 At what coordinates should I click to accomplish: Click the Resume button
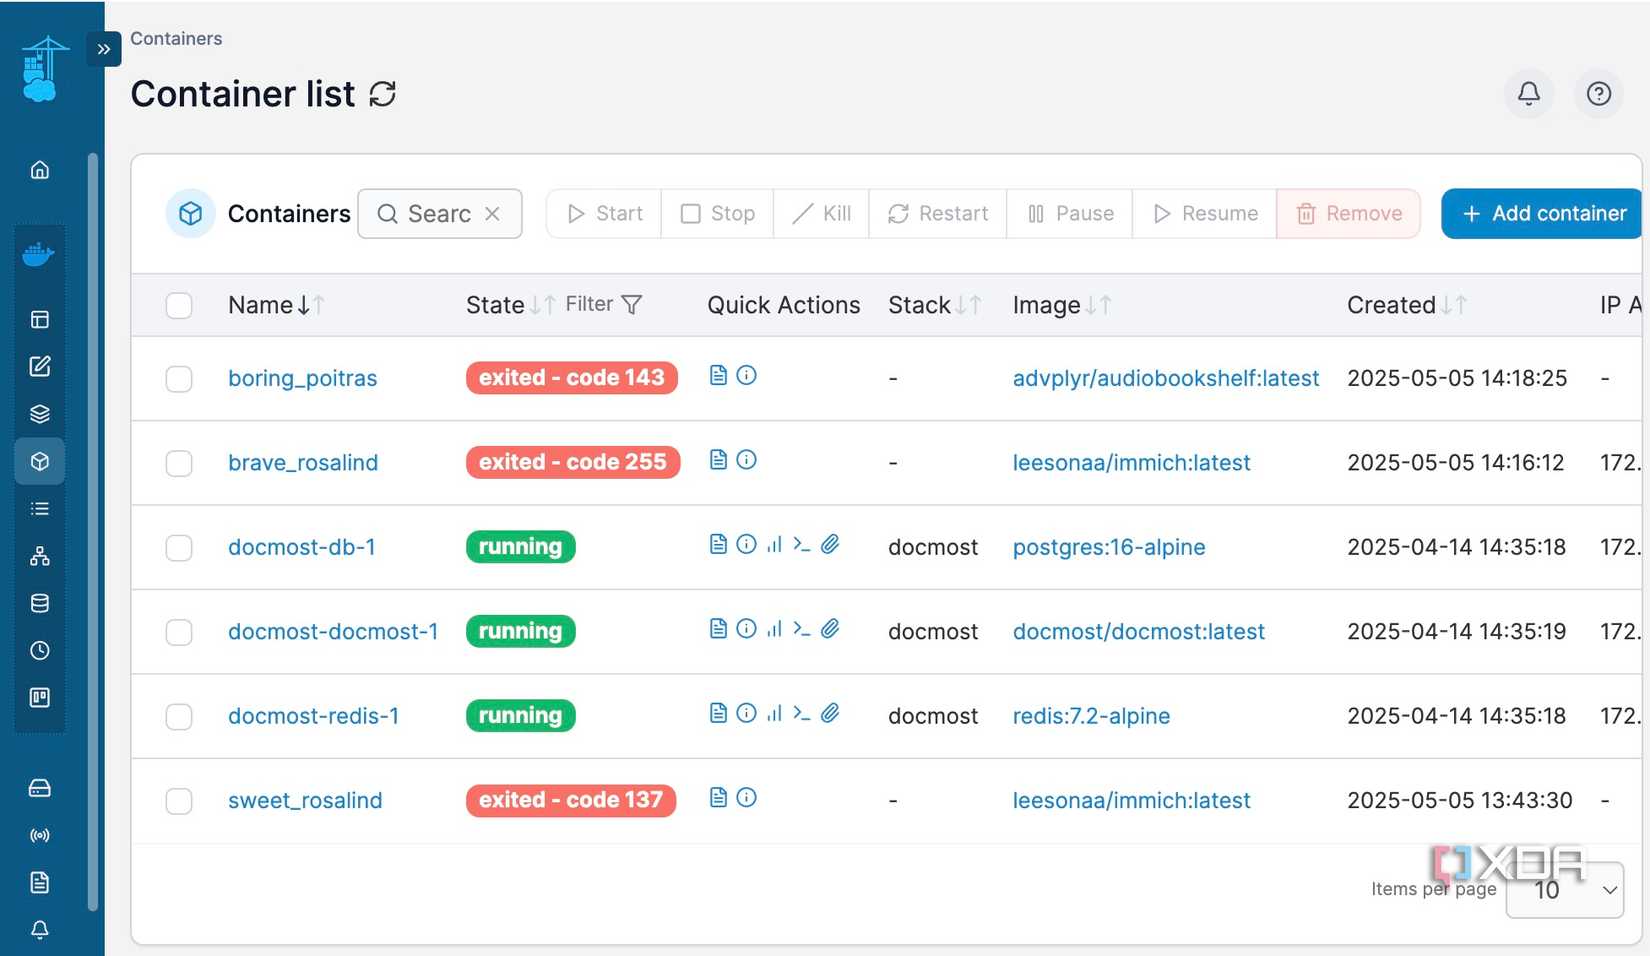coord(1205,214)
